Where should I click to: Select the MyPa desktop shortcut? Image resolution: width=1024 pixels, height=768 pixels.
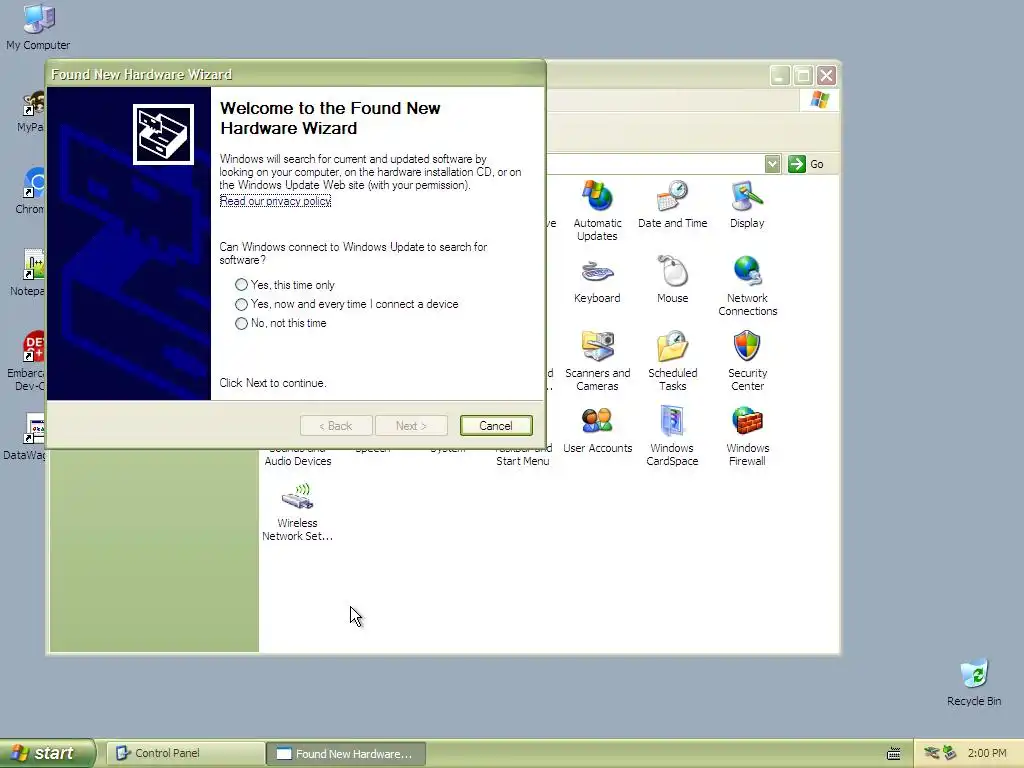31,111
